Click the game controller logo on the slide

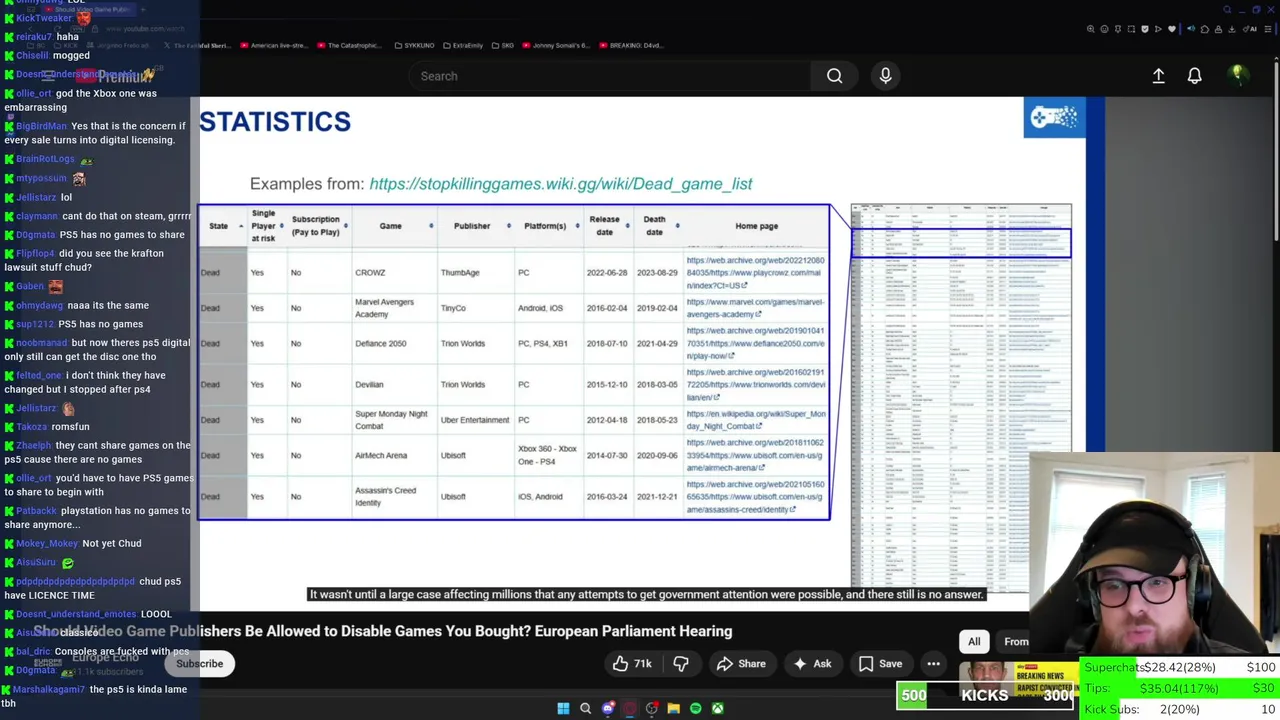(1054, 117)
